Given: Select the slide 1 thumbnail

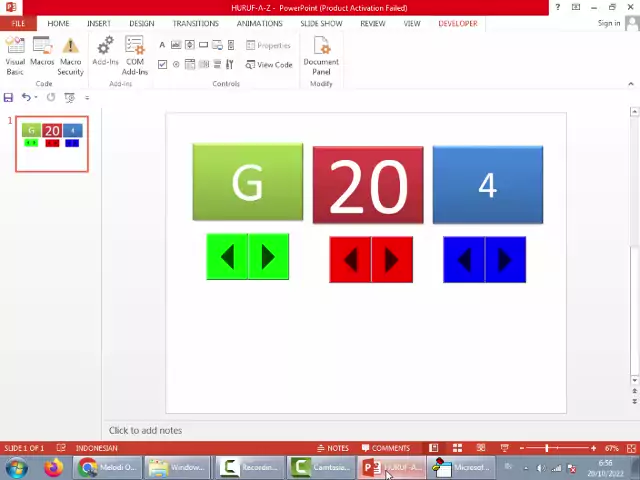Looking at the screenshot, I should click(52, 145).
